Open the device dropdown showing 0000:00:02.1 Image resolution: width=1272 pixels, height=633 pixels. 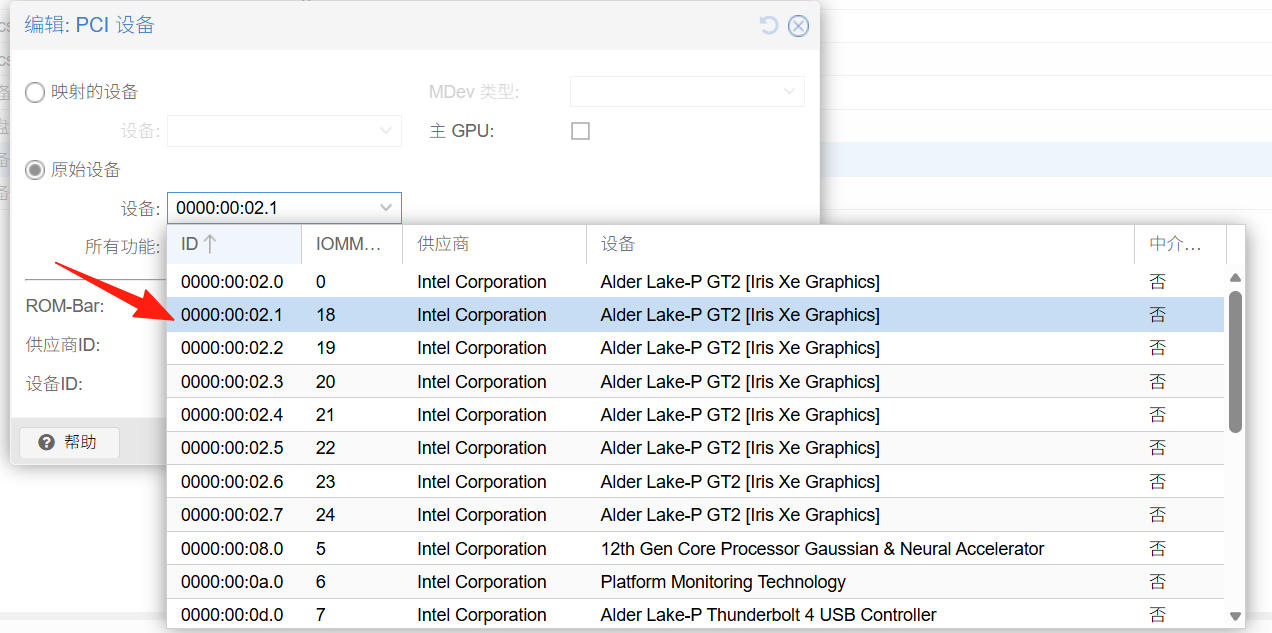[284, 208]
